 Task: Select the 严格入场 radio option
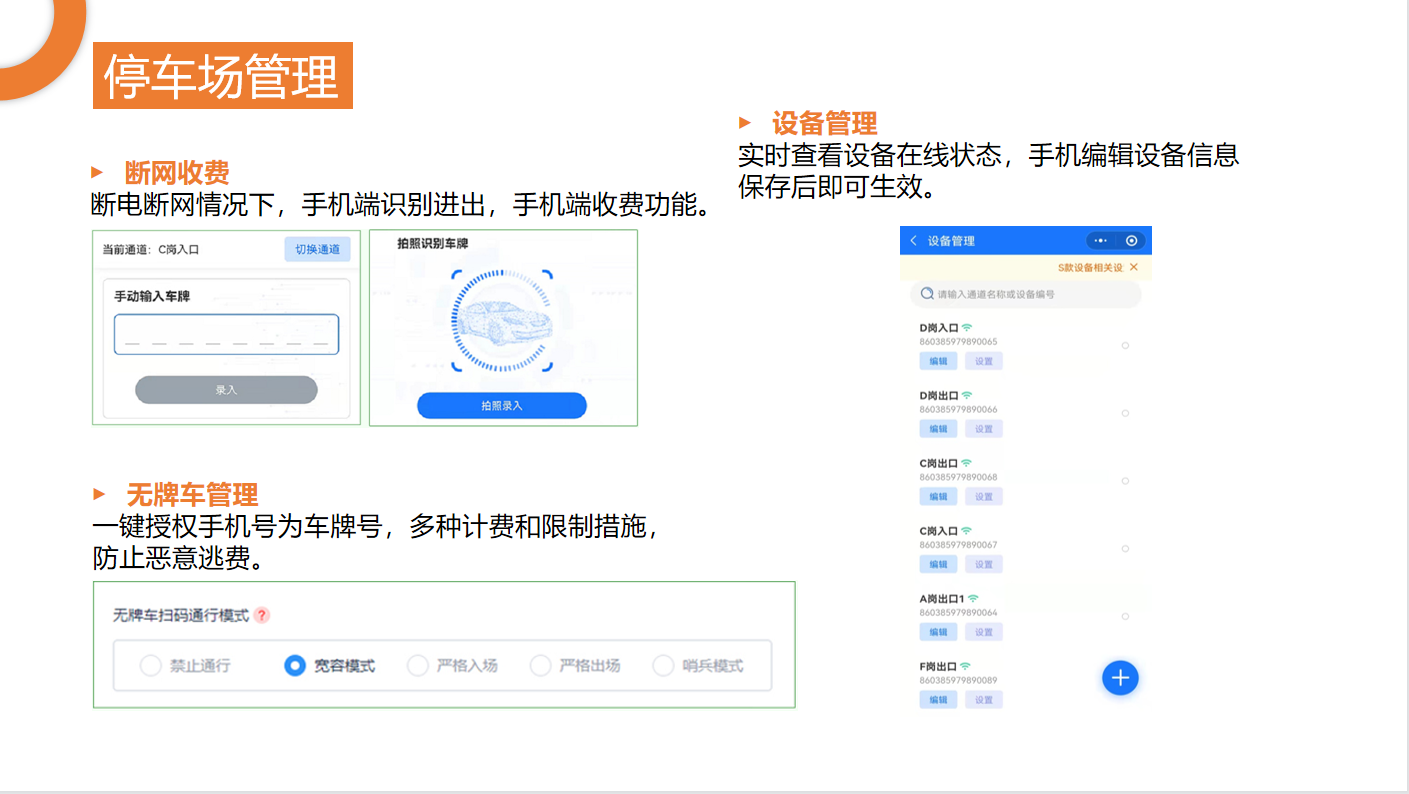418,666
